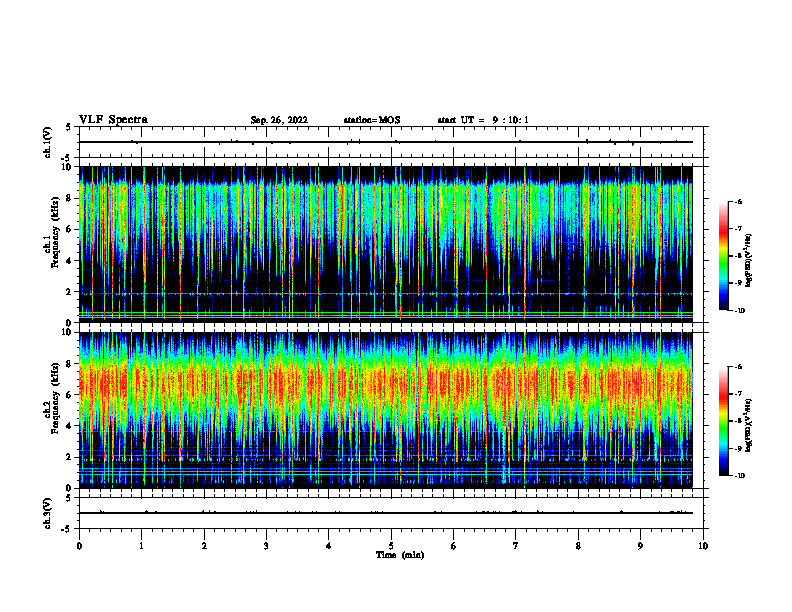Click the 'VLF Spectra' plot title

coord(113,120)
